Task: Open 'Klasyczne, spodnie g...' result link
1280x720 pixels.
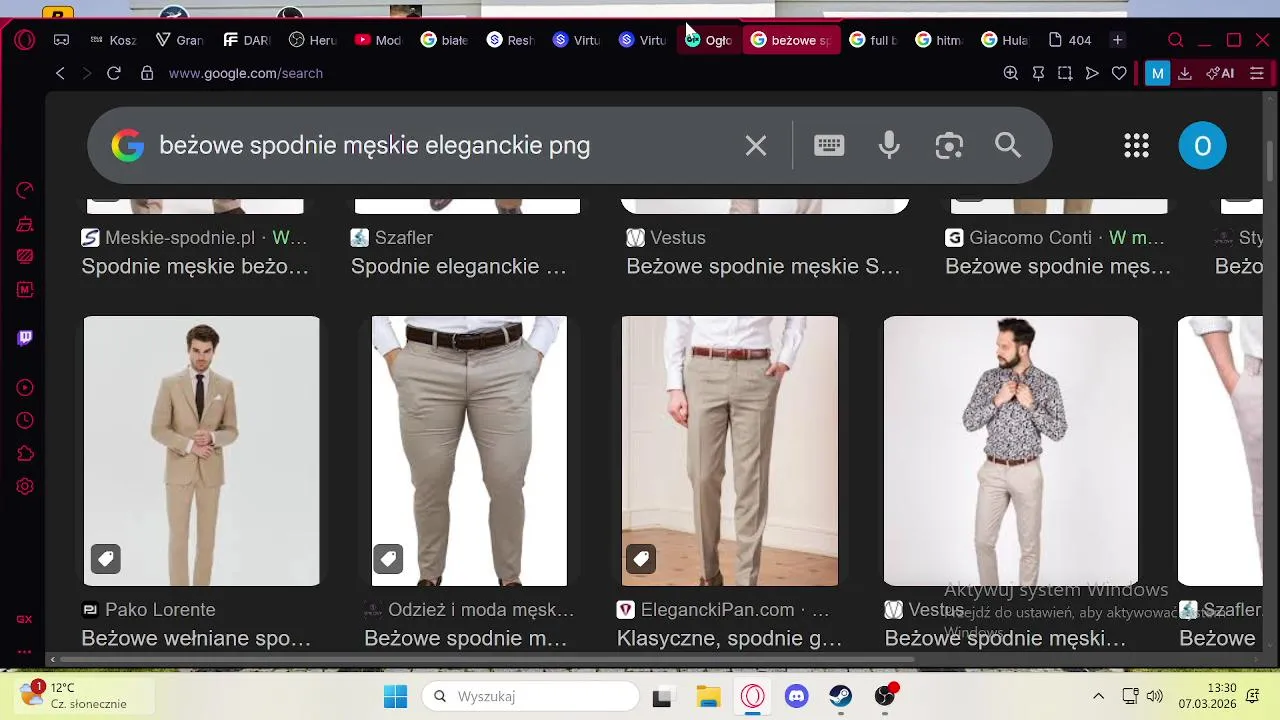Action: coord(729,638)
